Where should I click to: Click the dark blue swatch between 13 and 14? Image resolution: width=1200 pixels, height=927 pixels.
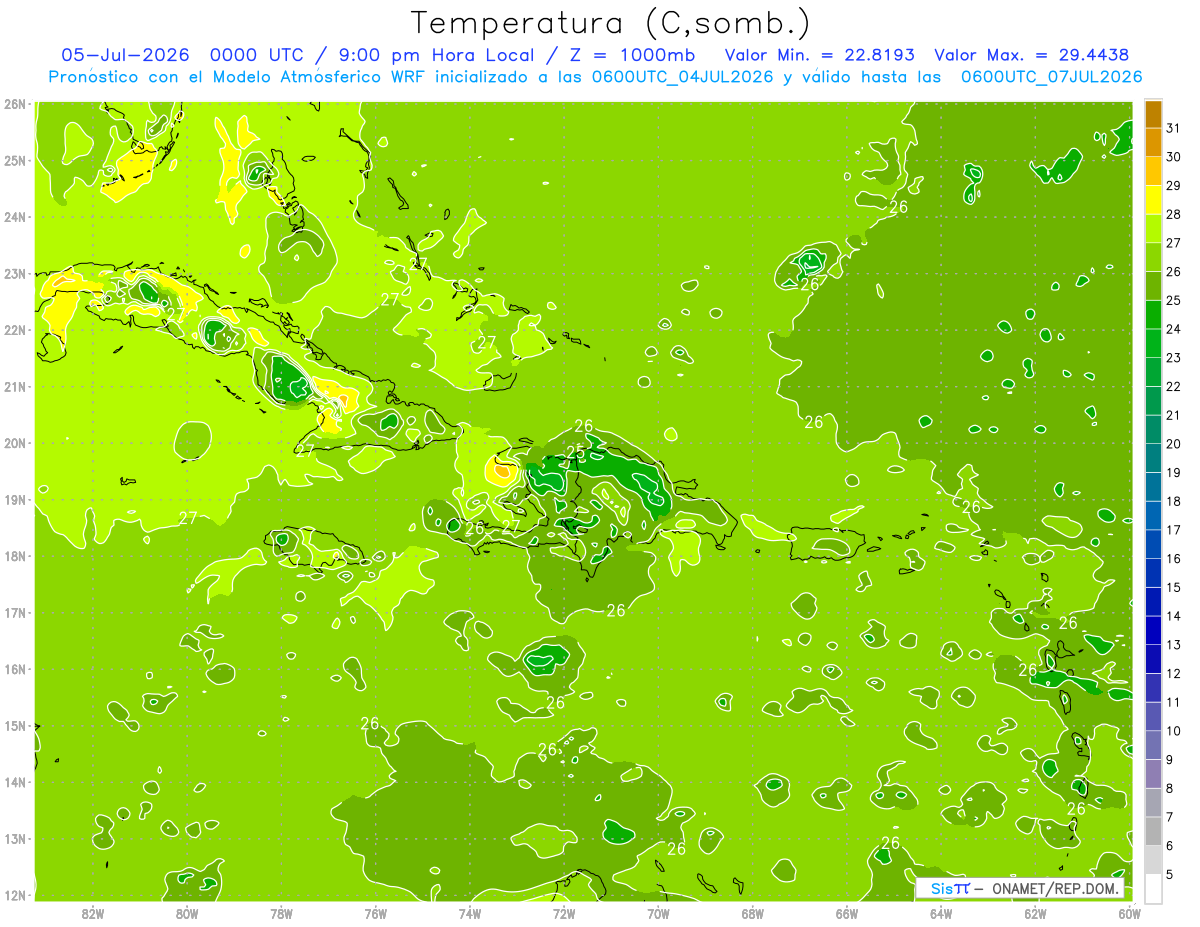pos(1153,630)
